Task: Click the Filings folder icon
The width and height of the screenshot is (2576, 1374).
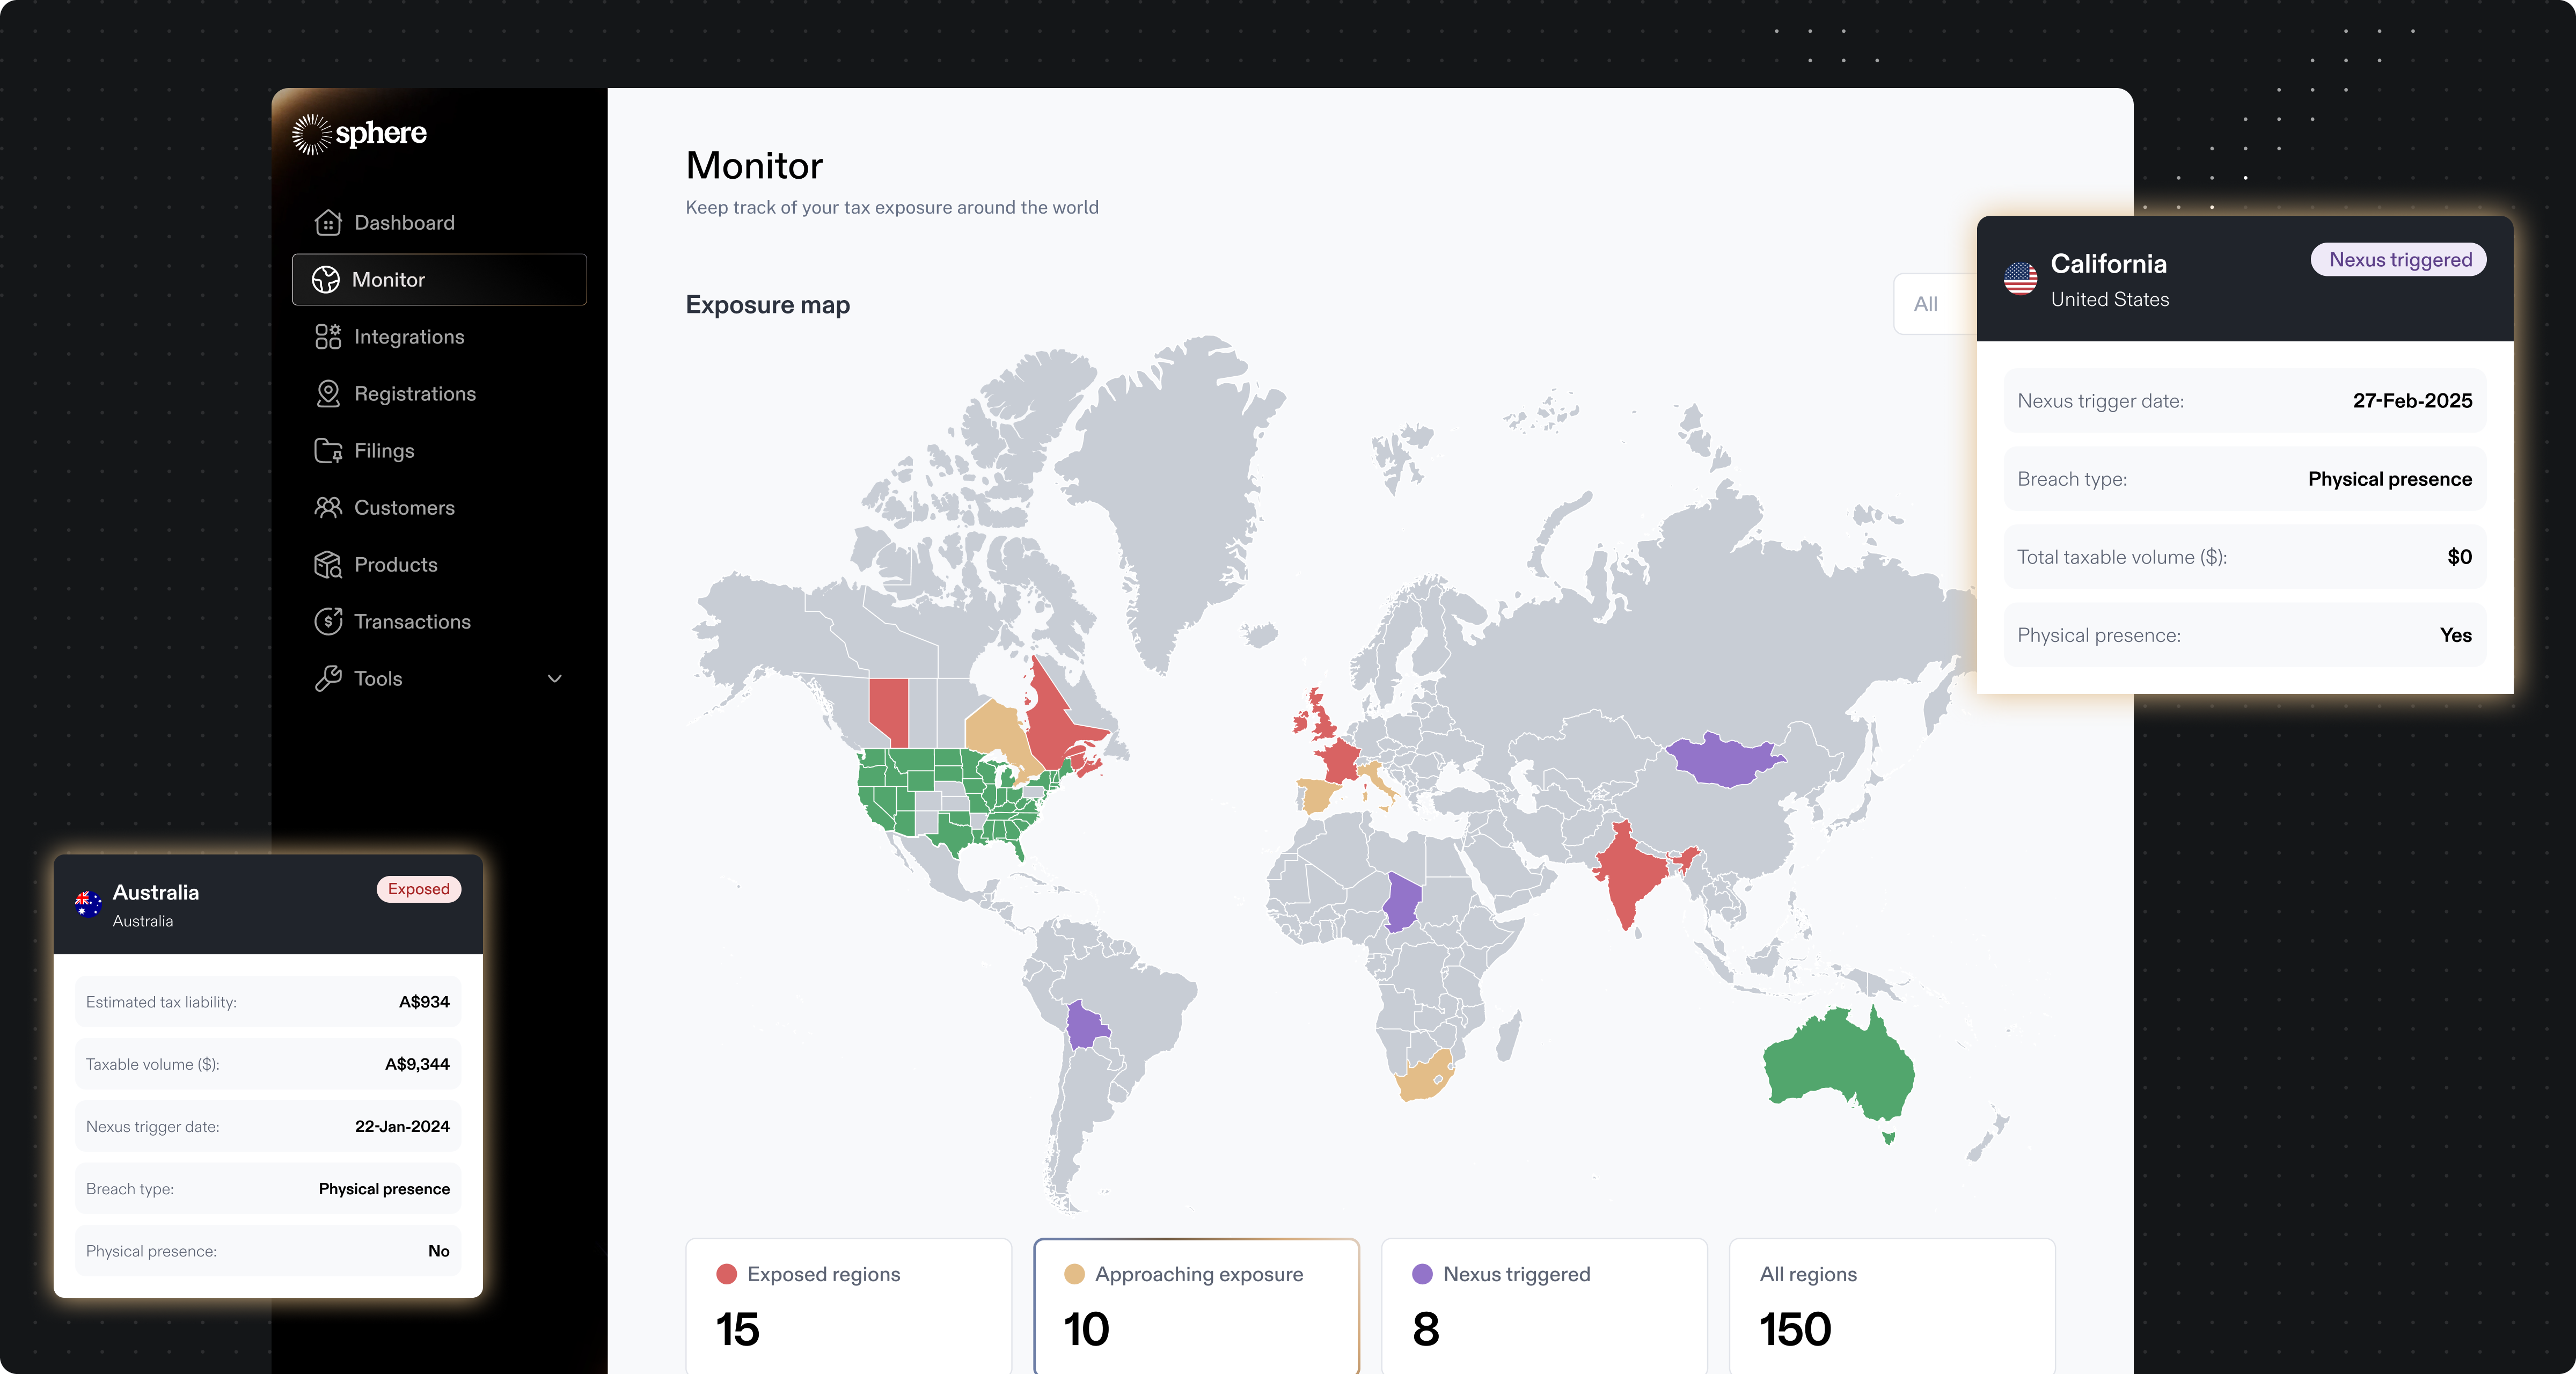Action: click(x=328, y=451)
